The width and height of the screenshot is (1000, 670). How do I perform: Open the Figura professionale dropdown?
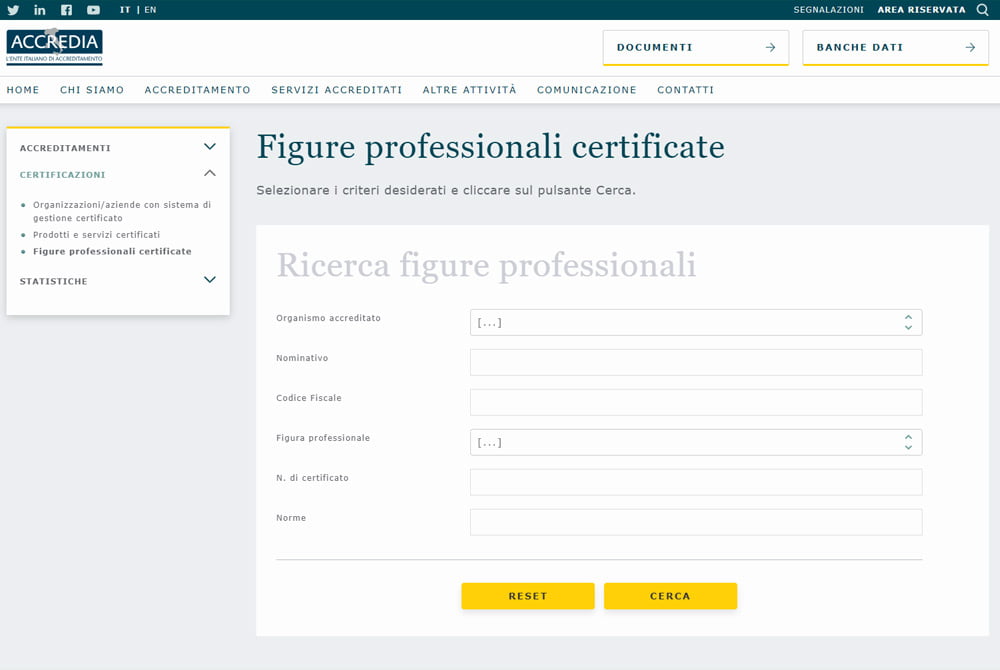(695, 442)
